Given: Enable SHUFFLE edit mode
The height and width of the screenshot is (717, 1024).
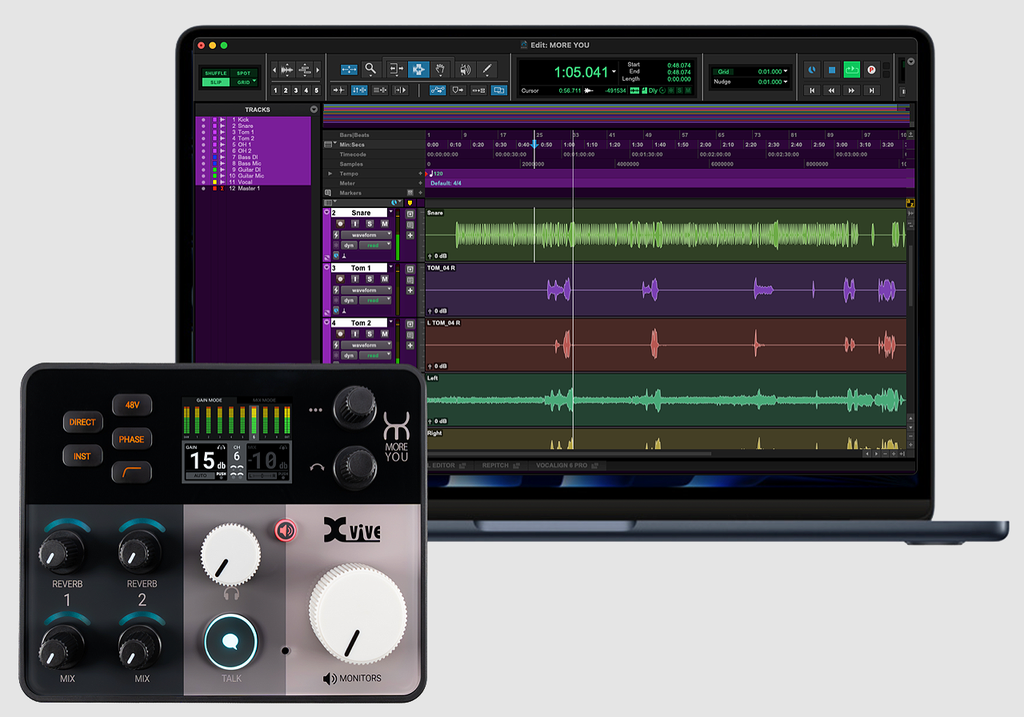Looking at the screenshot, I should tap(215, 73).
